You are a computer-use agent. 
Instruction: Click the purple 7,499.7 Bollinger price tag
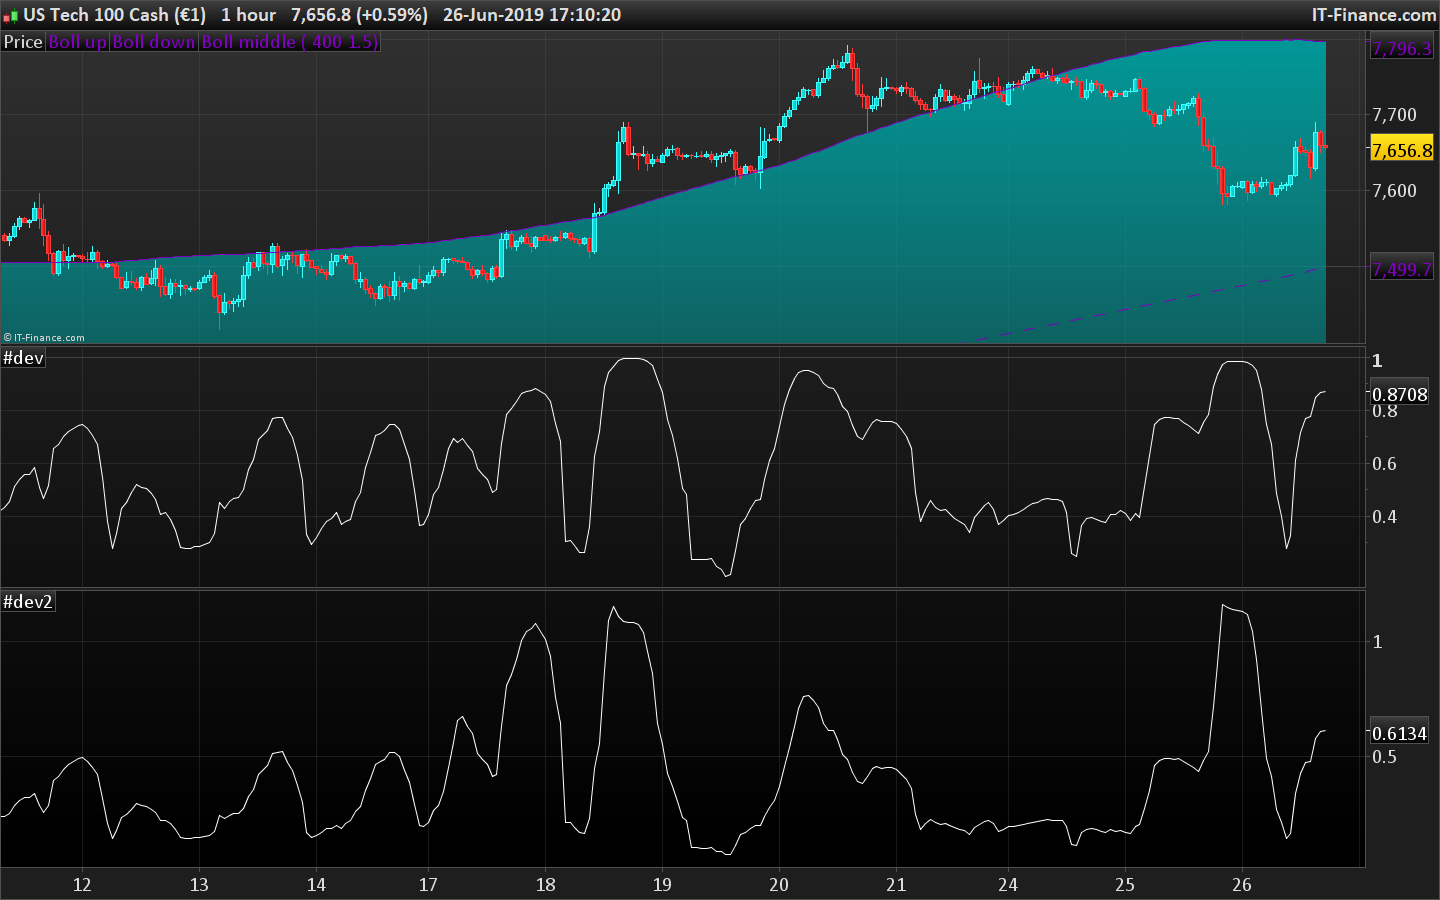1402,269
